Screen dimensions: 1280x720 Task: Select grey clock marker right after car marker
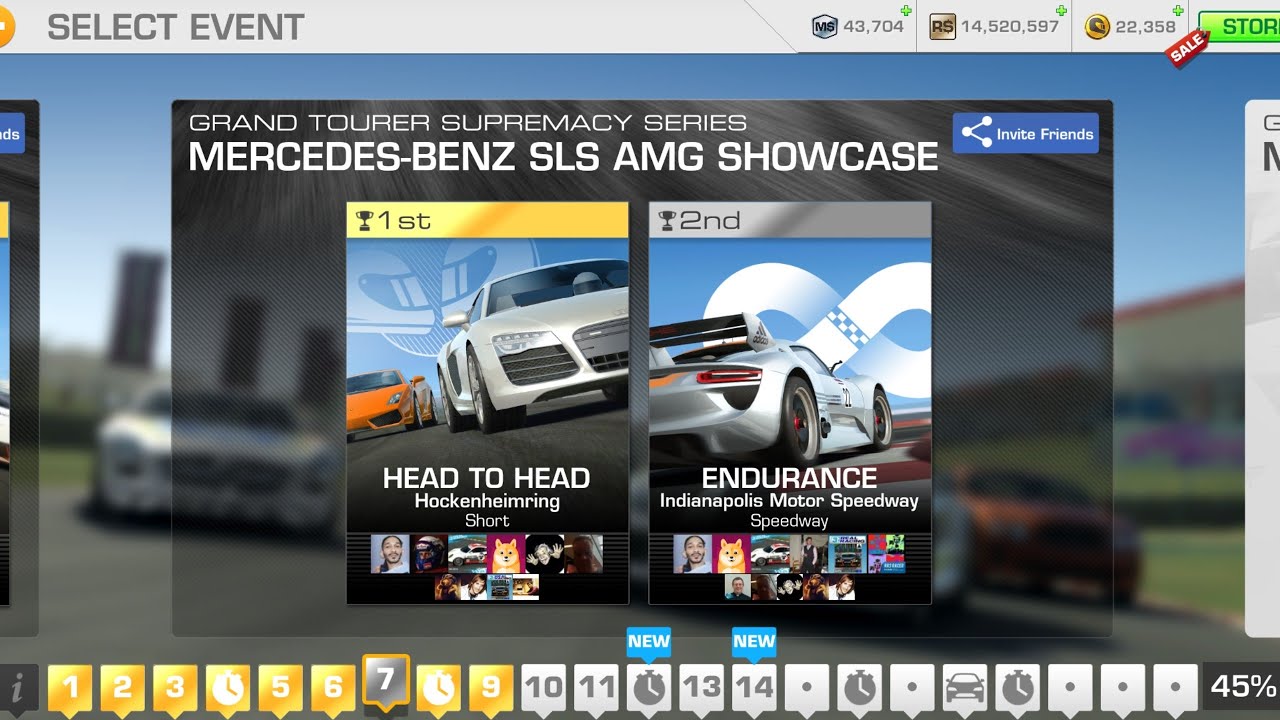tap(1018, 688)
